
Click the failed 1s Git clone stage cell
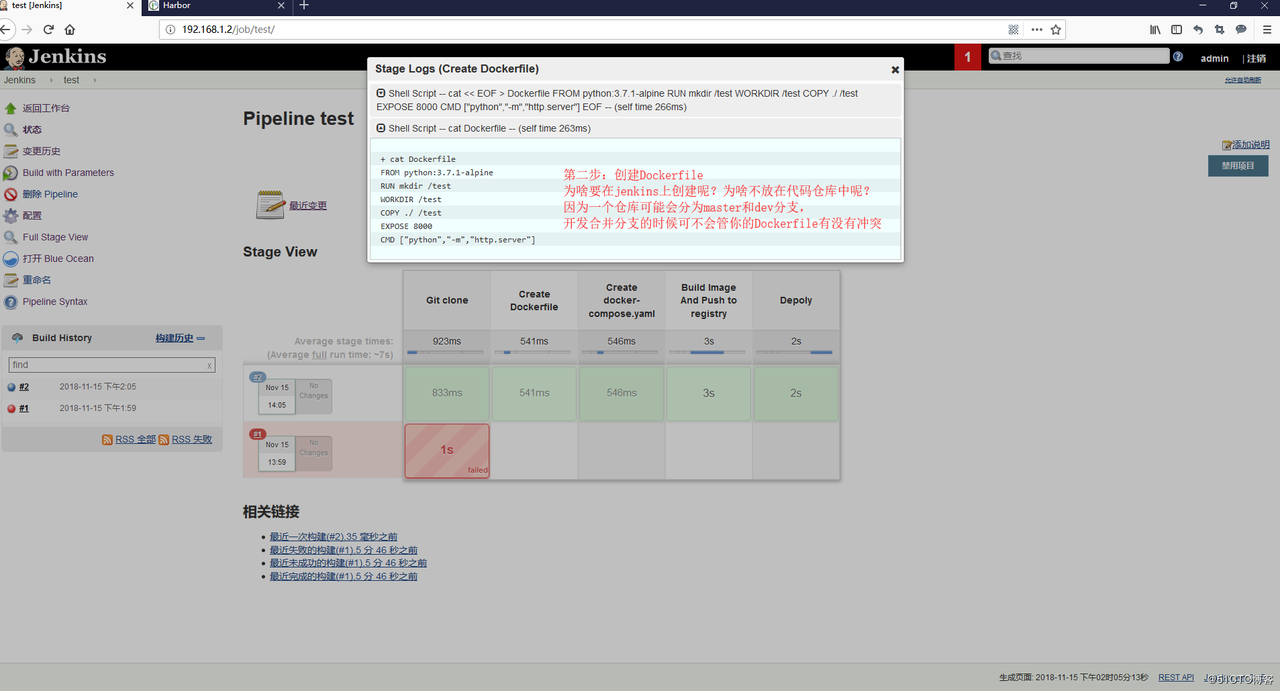(447, 451)
